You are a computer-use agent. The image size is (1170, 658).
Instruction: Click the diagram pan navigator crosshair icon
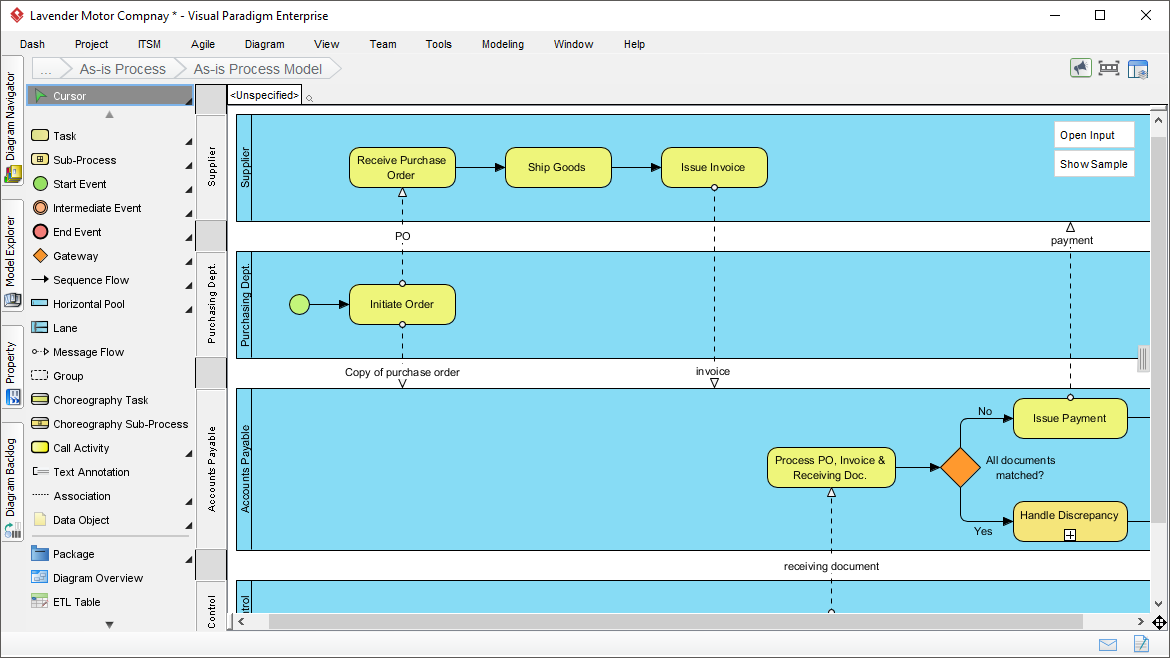pyautogui.click(x=1159, y=622)
